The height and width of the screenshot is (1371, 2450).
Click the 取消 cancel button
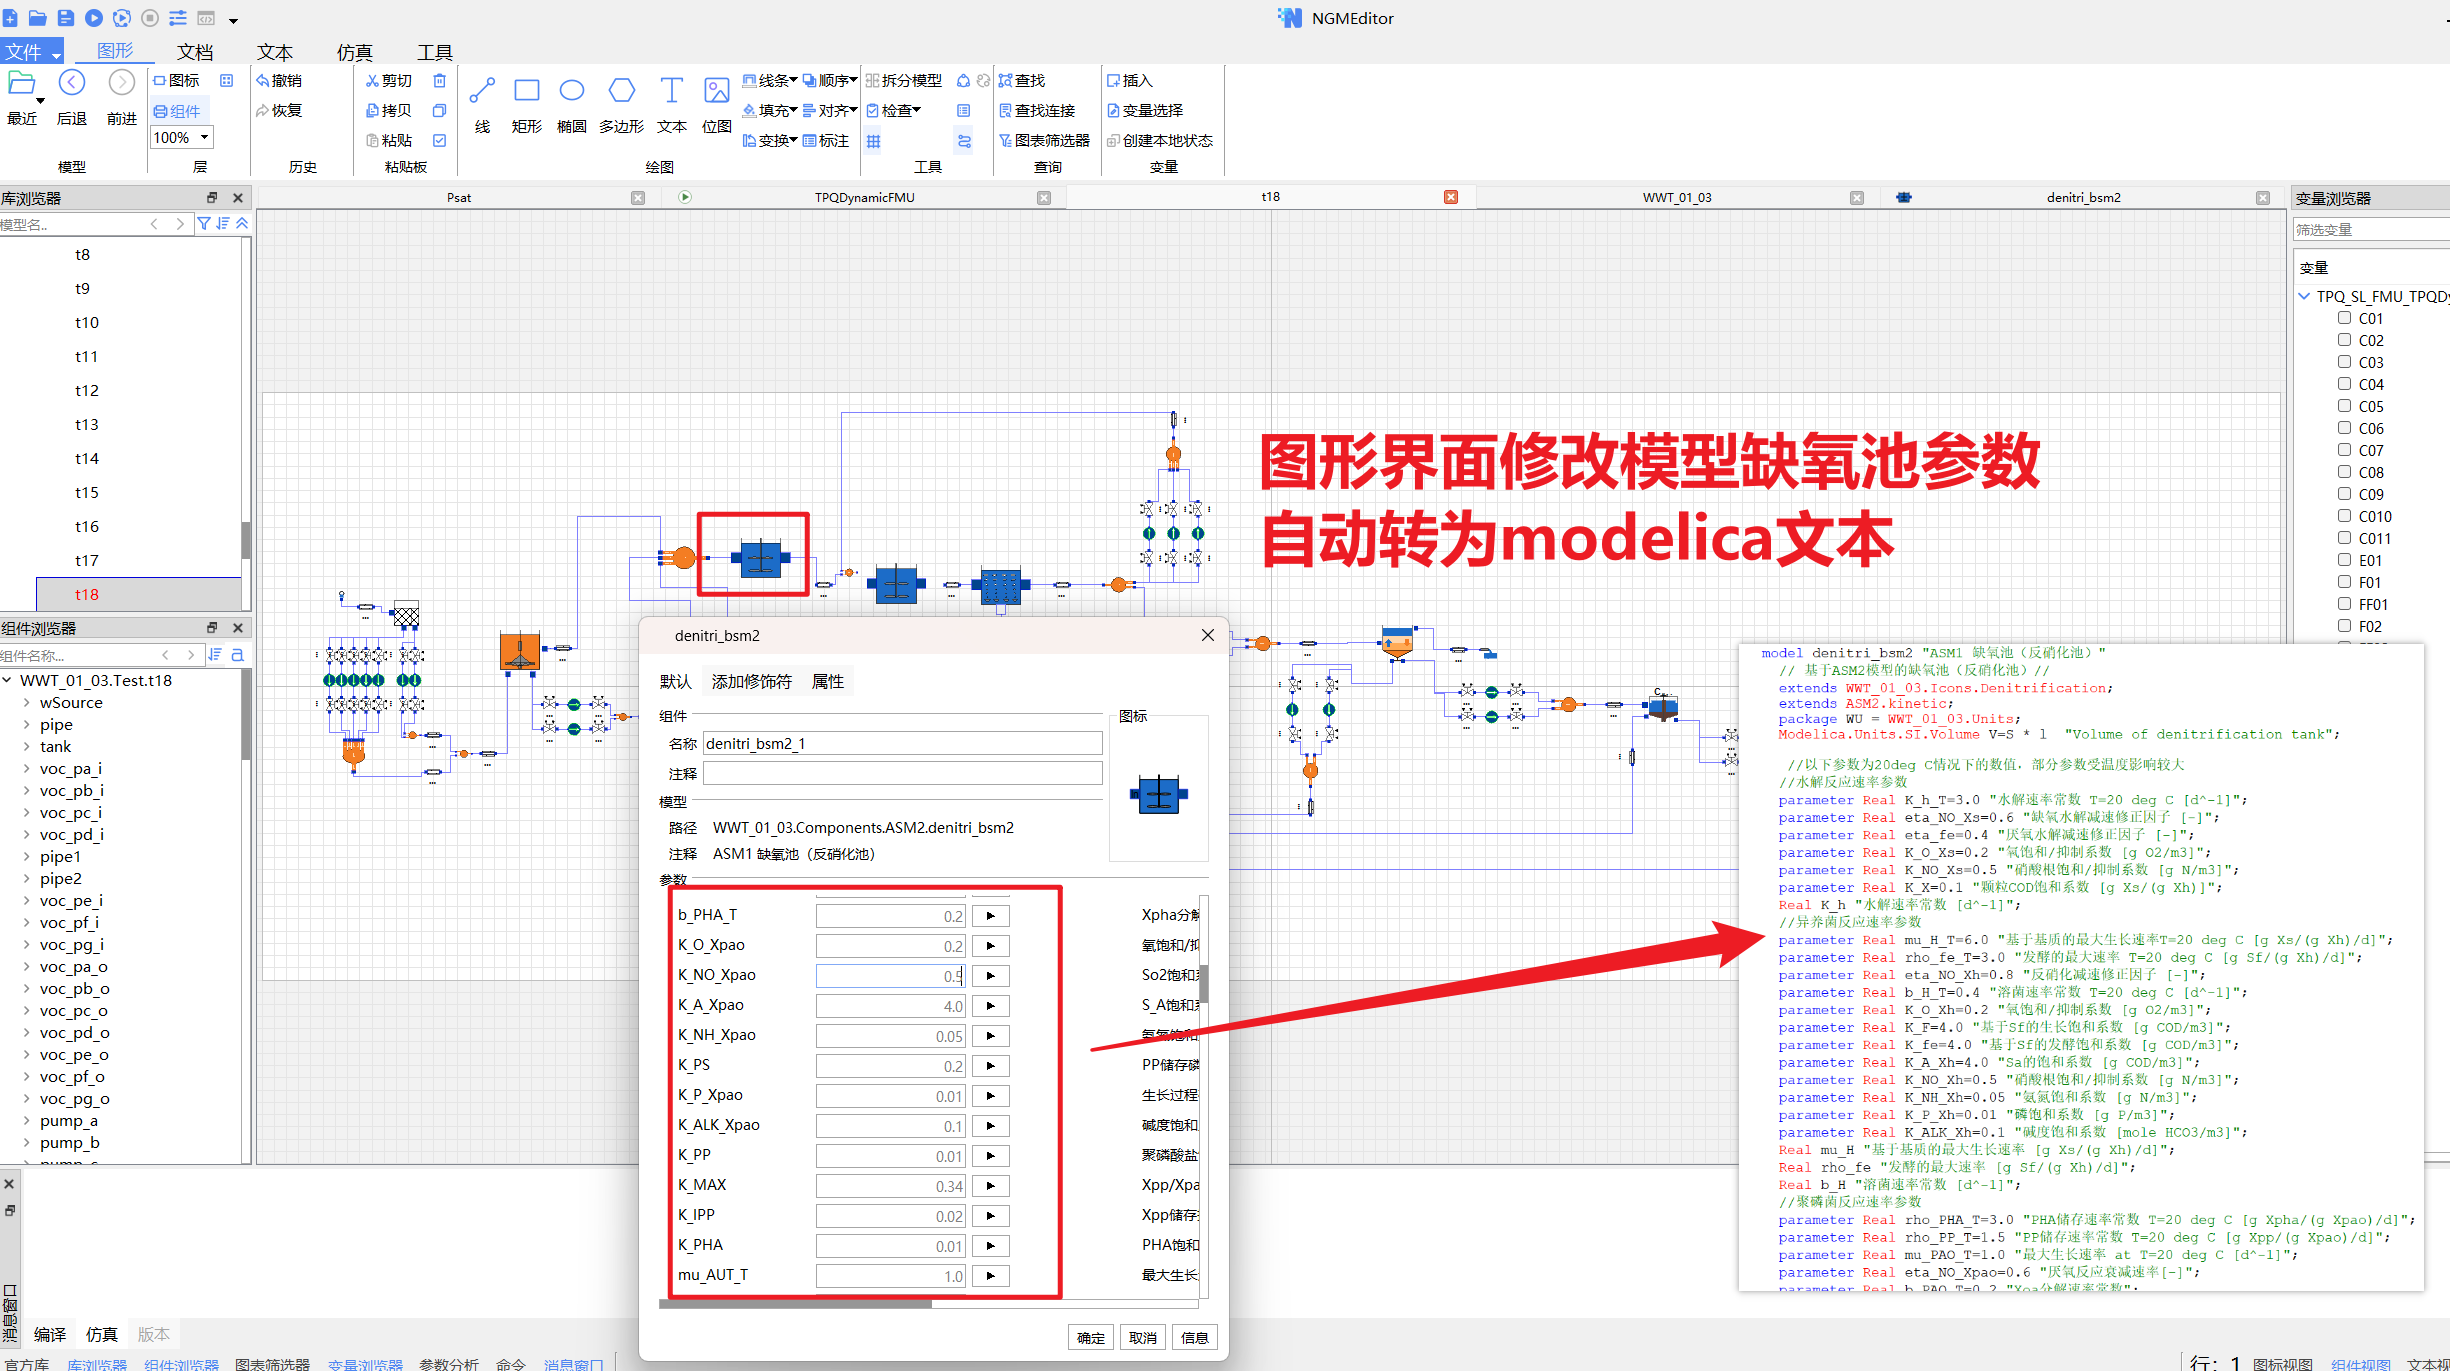(x=1143, y=1337)
